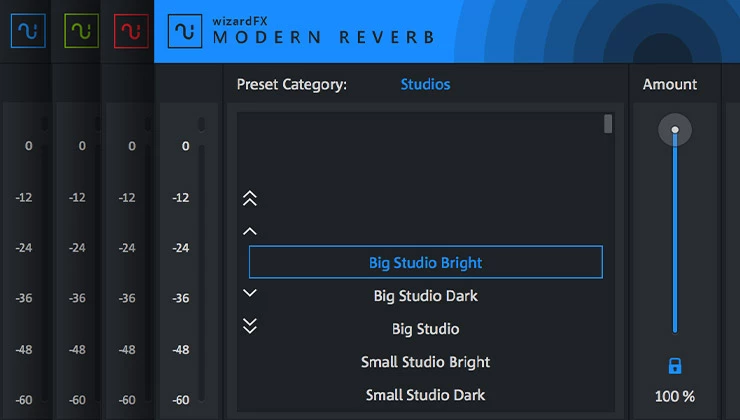Open the Studios preset category dropdown

click(x=425, y=84)
